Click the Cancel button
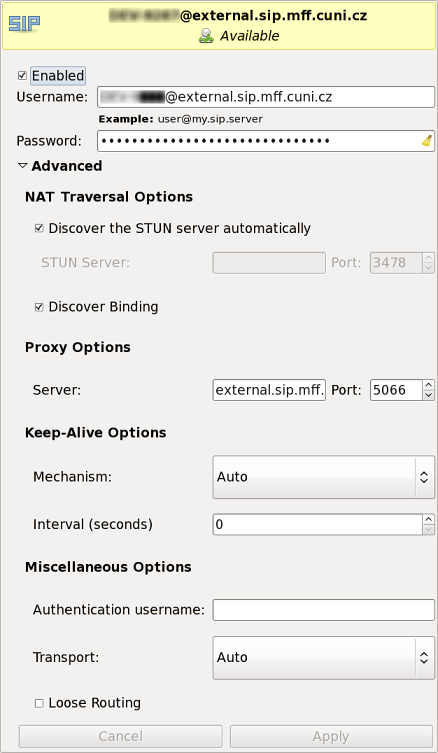Screen dimensions: 438x753 [121, 736]
